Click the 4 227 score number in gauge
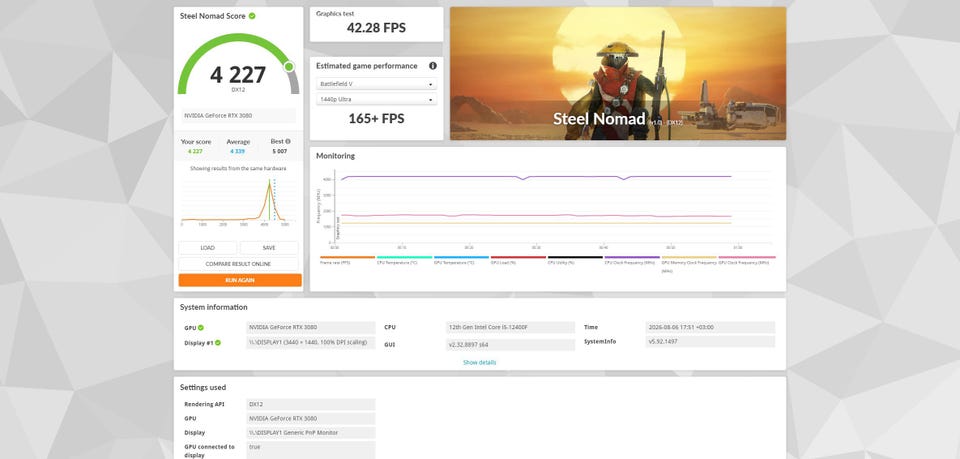This screenshot has height=459, width=960. (238, 75)
